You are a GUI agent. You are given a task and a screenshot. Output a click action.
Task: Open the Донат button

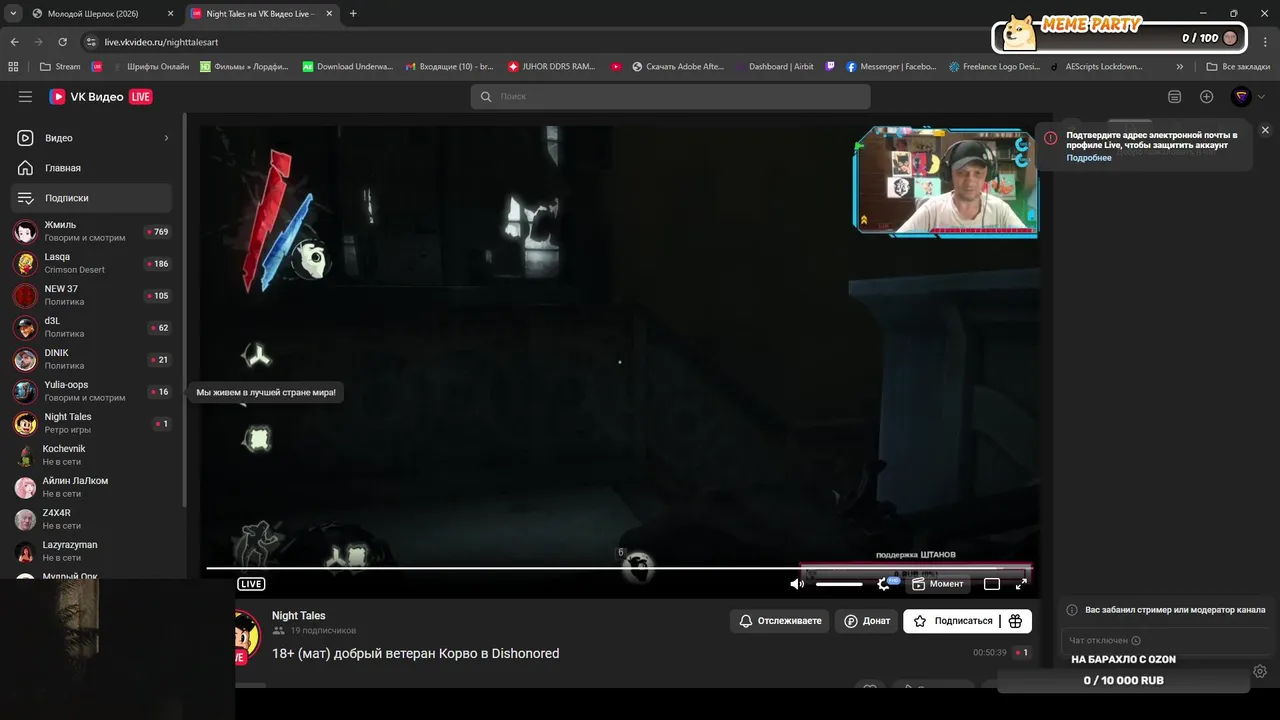coord(867,621)
